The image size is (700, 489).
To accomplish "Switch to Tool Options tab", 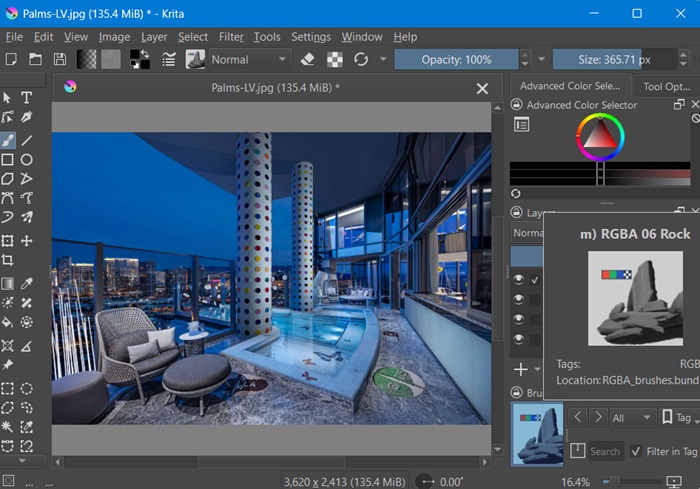I will (x=666, y=86).
